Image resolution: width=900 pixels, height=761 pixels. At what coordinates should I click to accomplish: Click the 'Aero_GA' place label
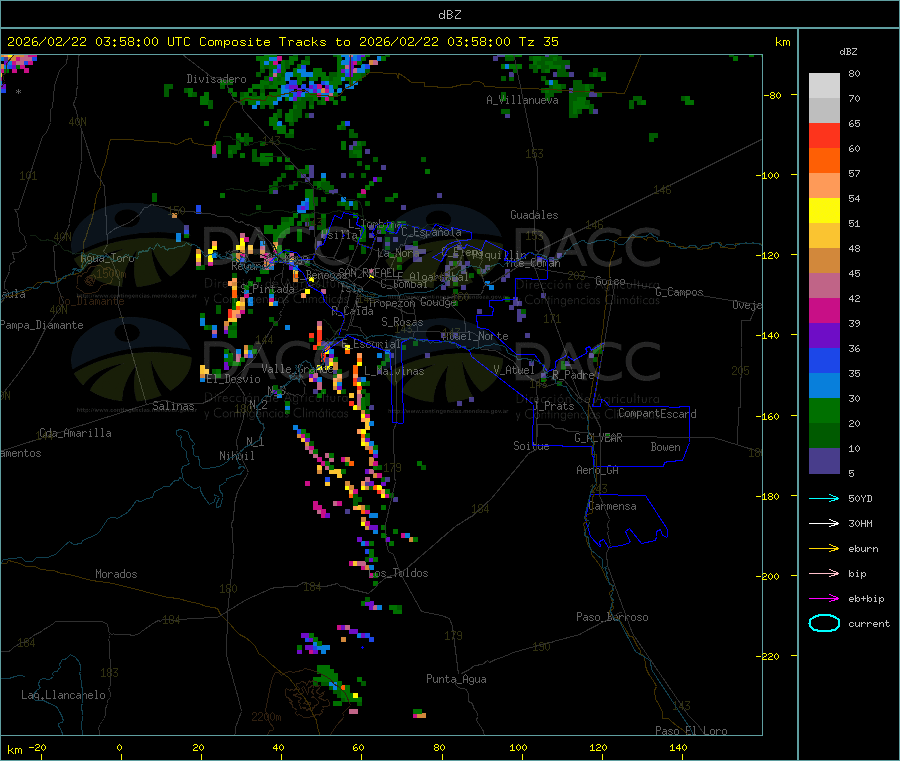598,470
